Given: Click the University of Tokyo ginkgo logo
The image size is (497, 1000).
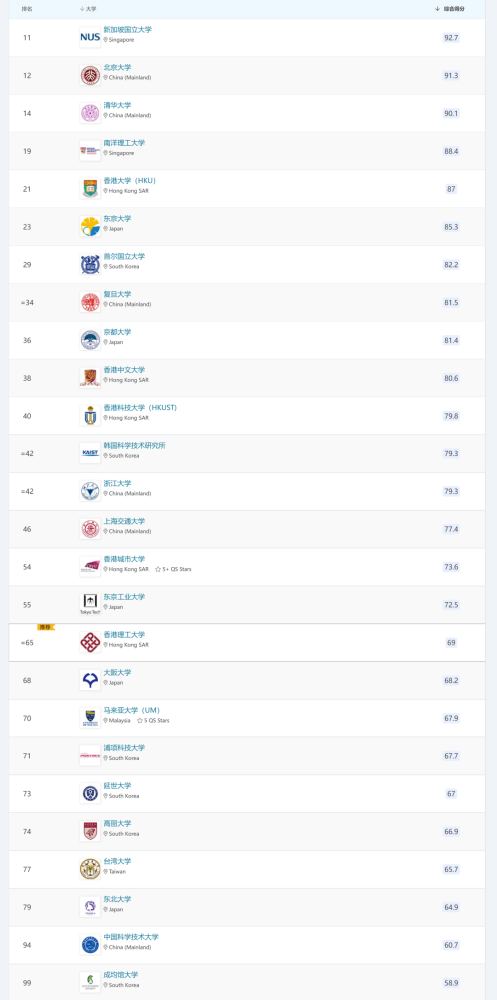Looking at the screenshot, I should pos(90,226).
